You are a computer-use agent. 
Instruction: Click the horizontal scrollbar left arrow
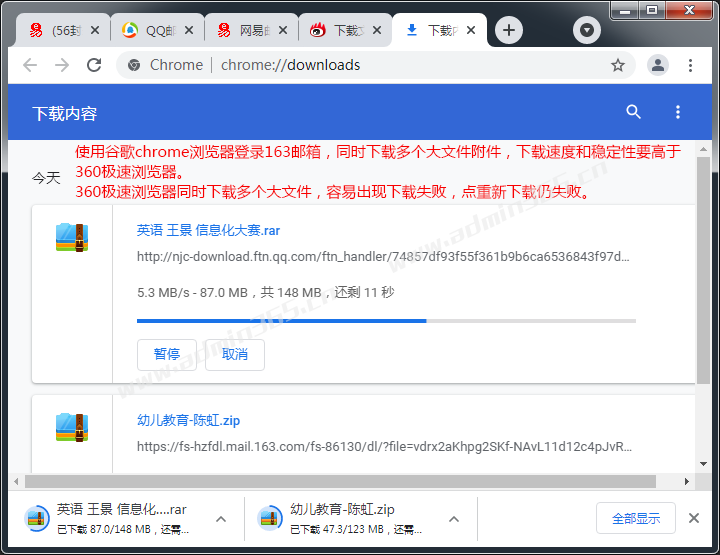click(x=16, y=482)
